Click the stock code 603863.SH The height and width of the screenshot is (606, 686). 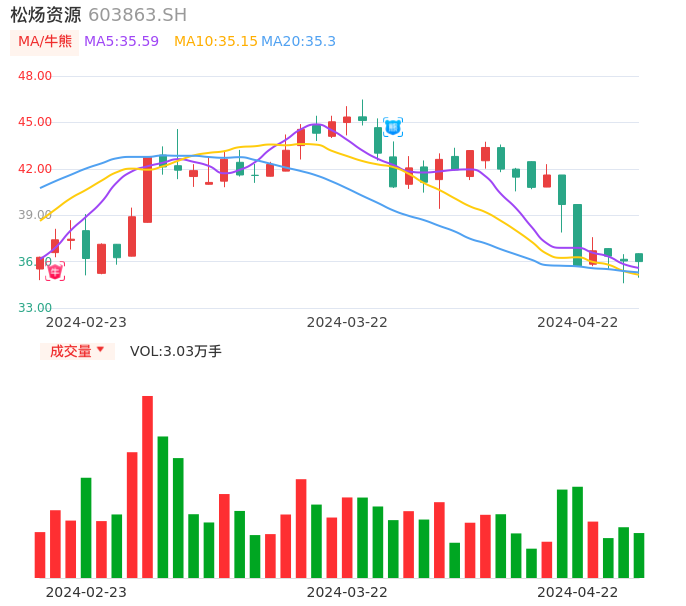pyautogui.click(x=137, y=15)
